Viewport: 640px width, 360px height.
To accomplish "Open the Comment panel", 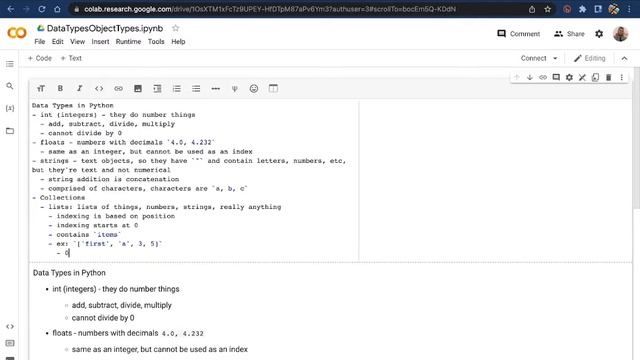I will point(518,34).
